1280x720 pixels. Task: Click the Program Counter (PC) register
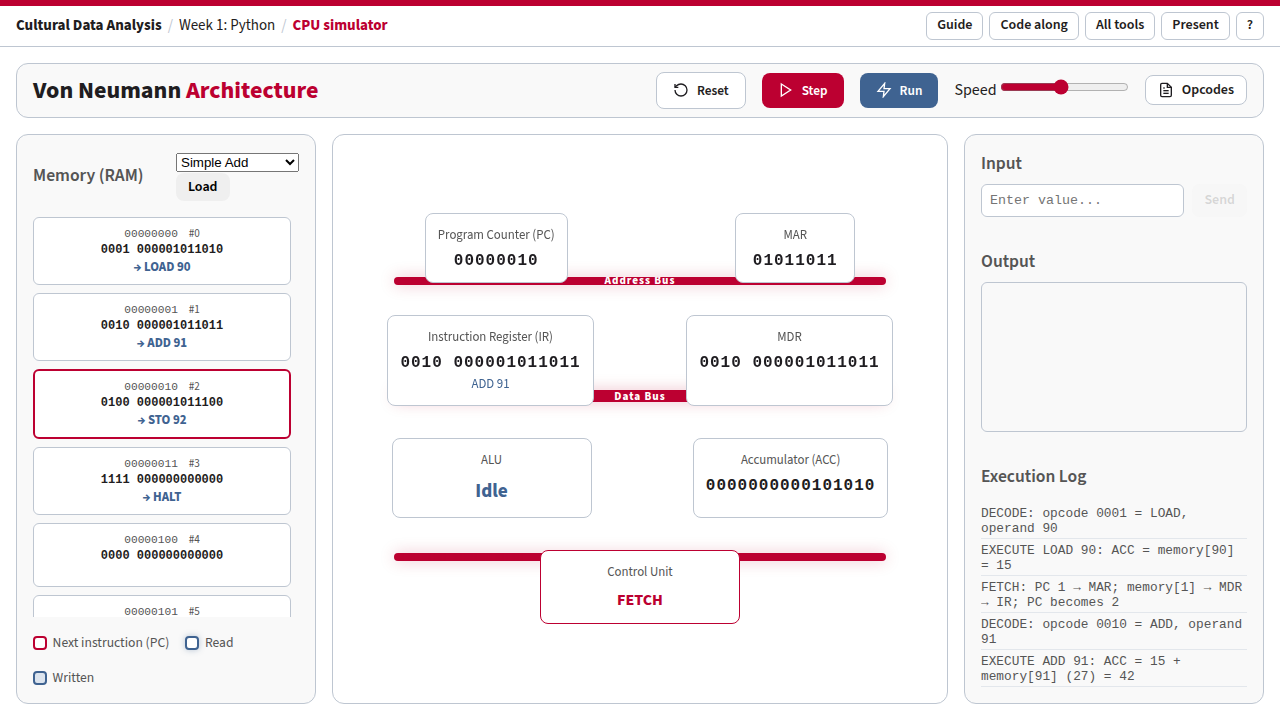coord(496,248)
